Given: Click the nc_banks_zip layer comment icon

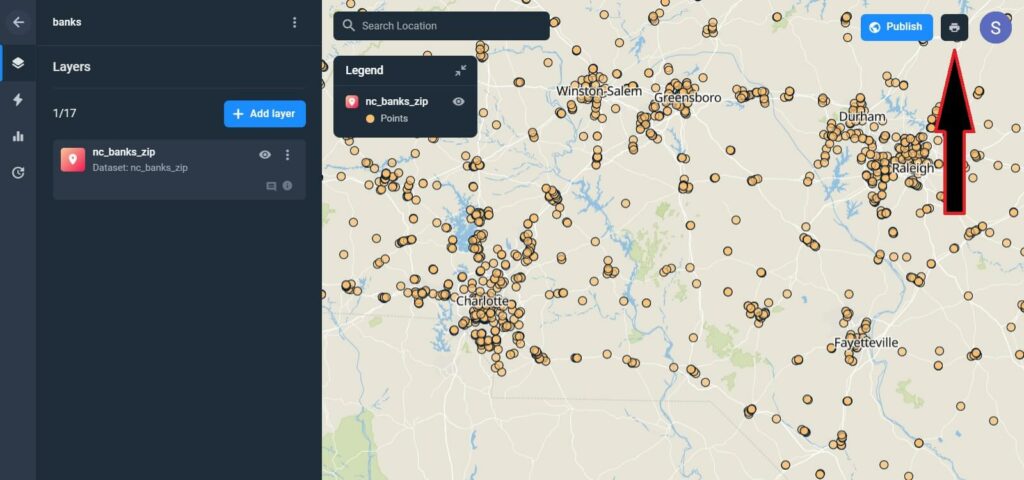Looking at the screenshot, I should coord(271,186).
